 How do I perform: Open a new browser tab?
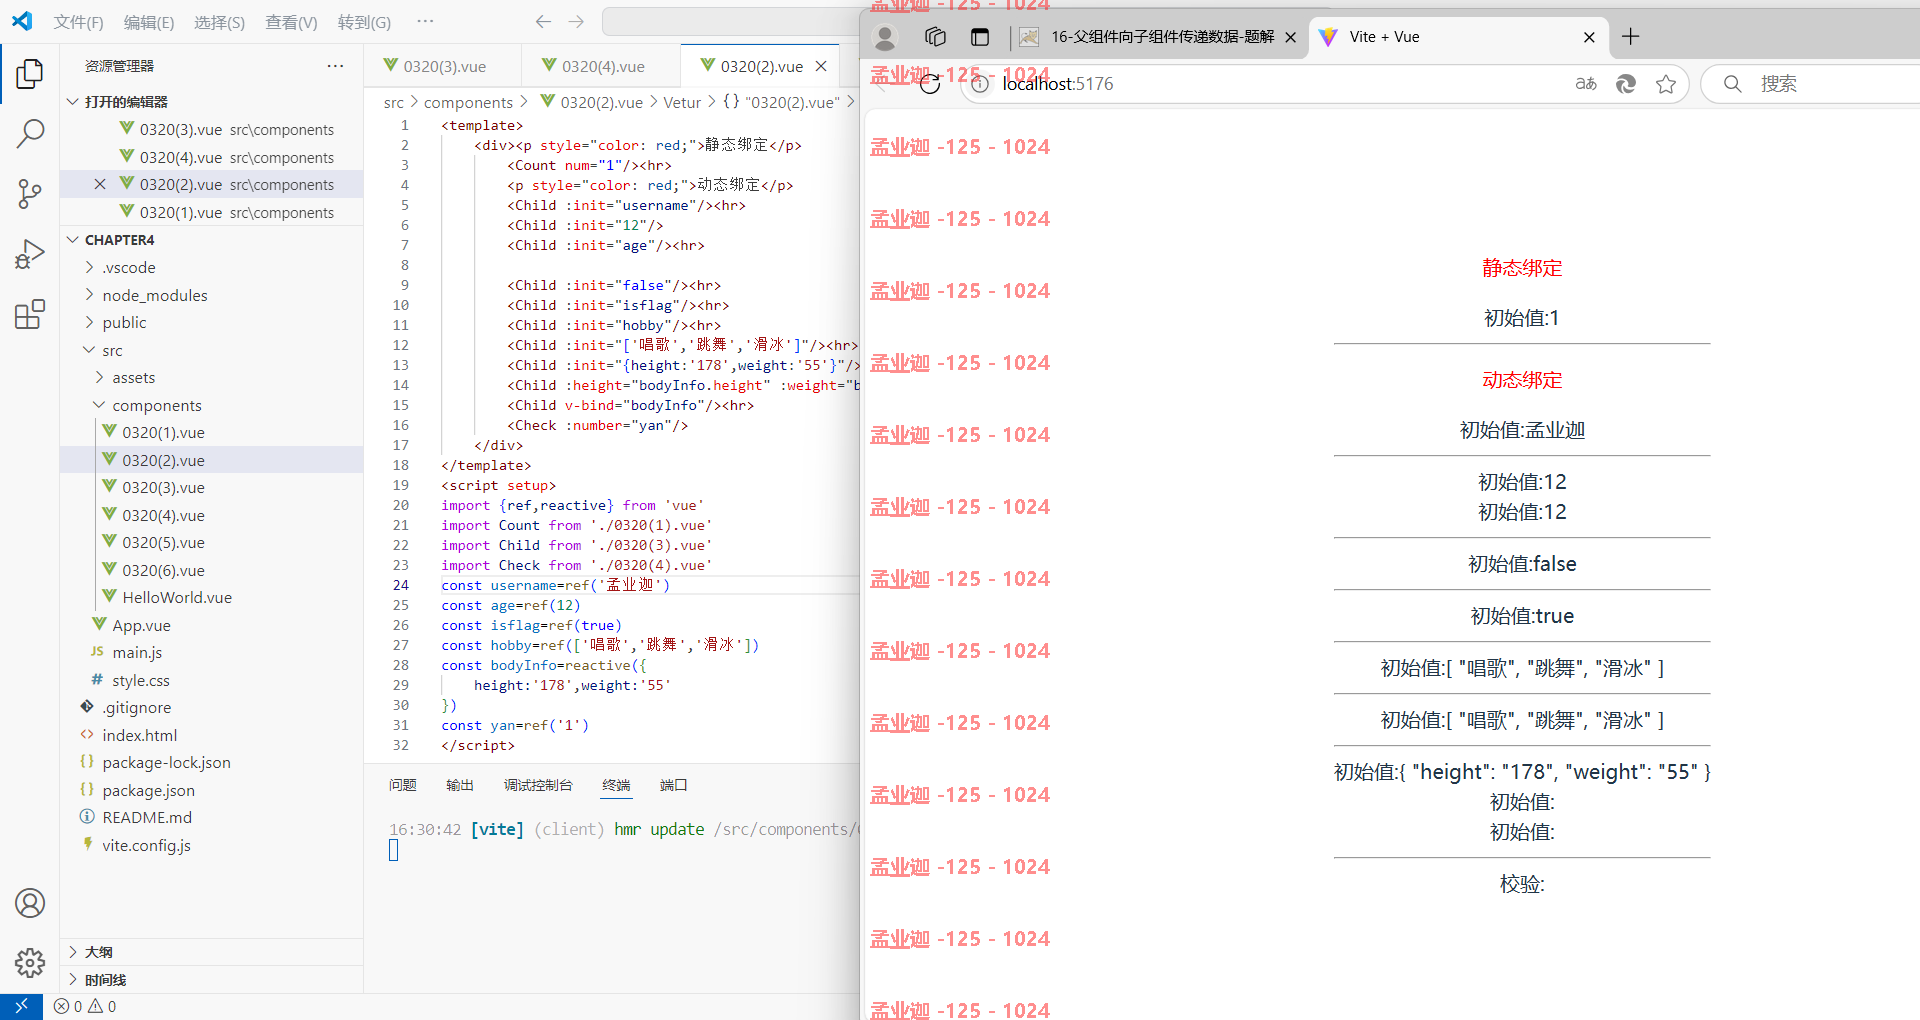pyautogui.click(x=1631, y=37)
